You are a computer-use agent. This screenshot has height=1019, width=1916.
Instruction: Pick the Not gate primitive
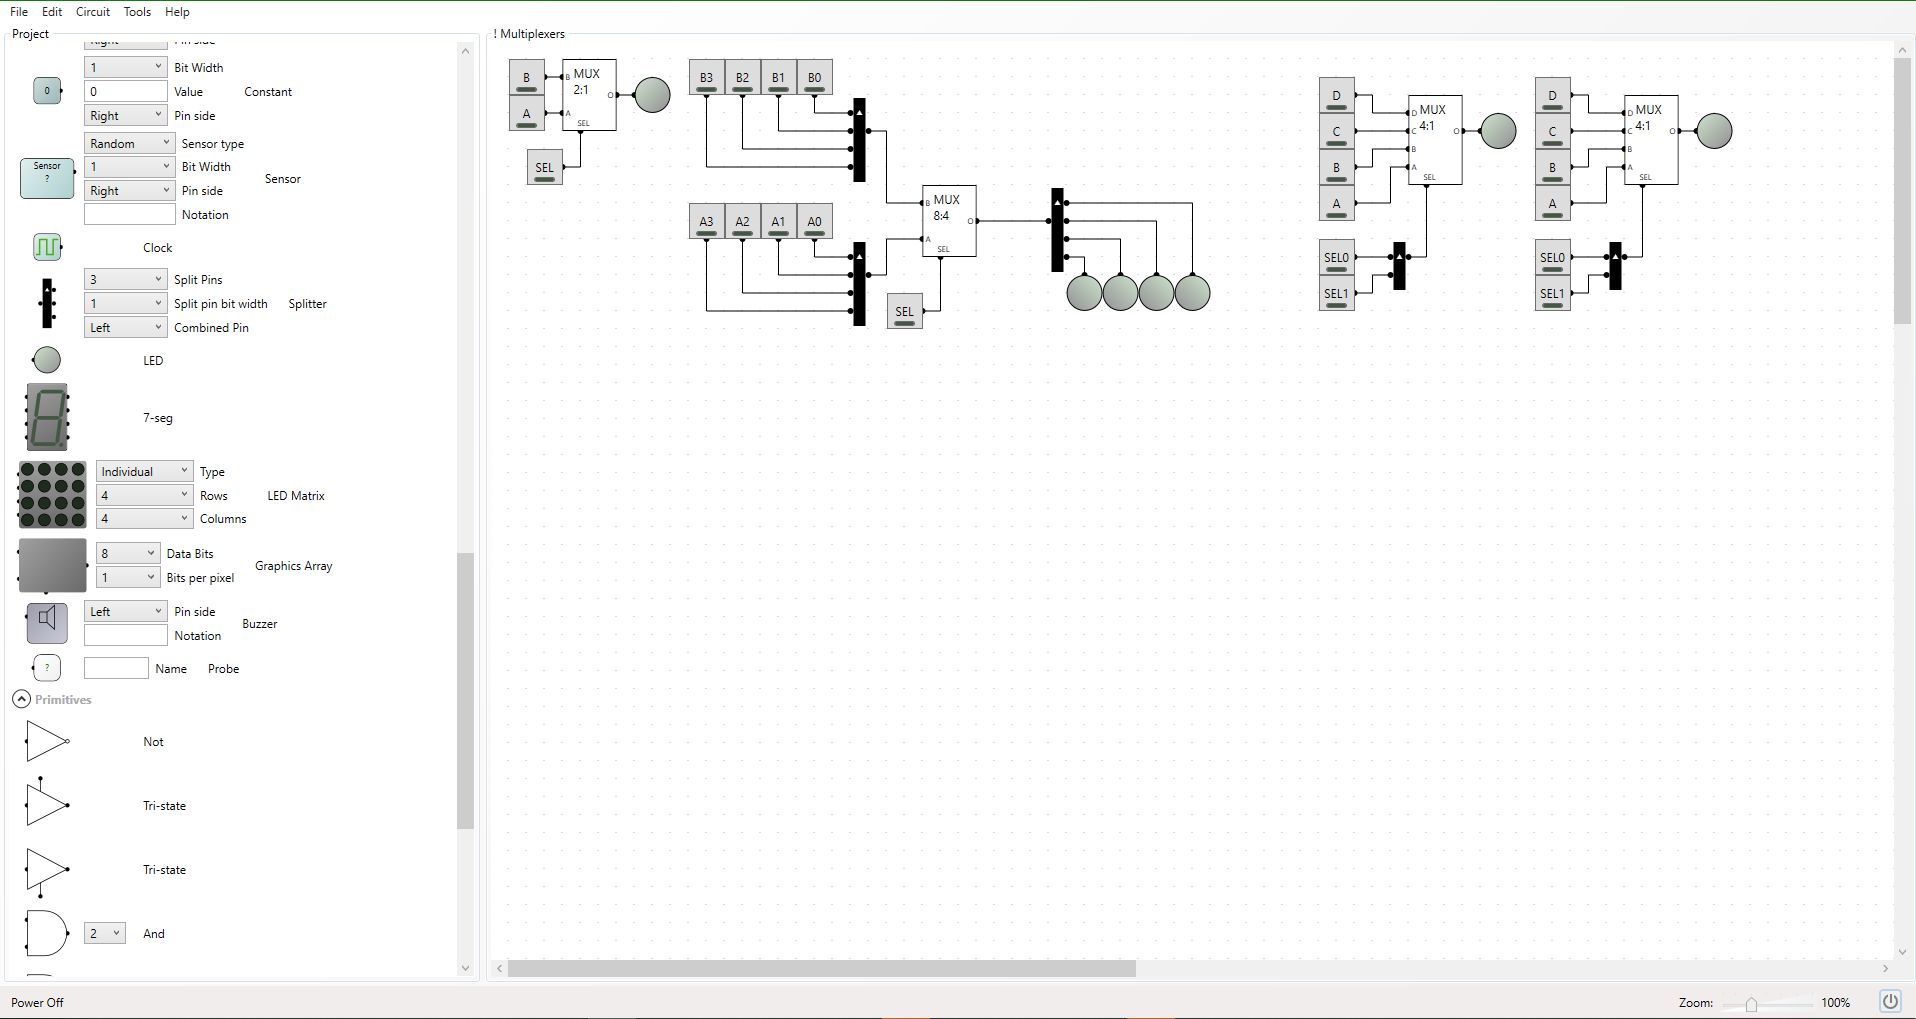tap(47, 741)
